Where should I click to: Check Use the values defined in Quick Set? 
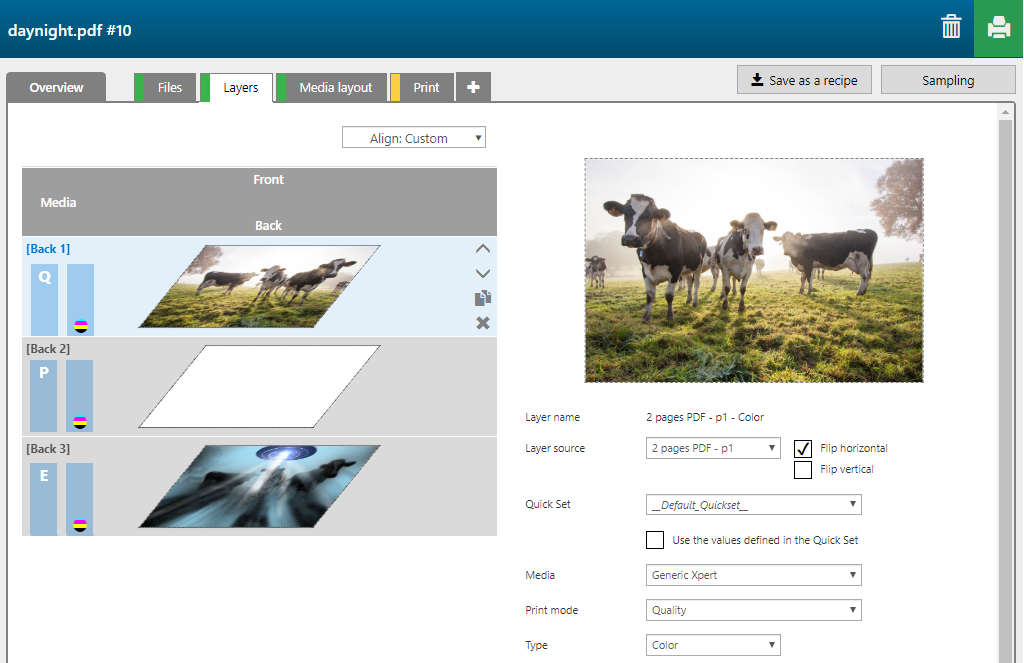(655, 540)
